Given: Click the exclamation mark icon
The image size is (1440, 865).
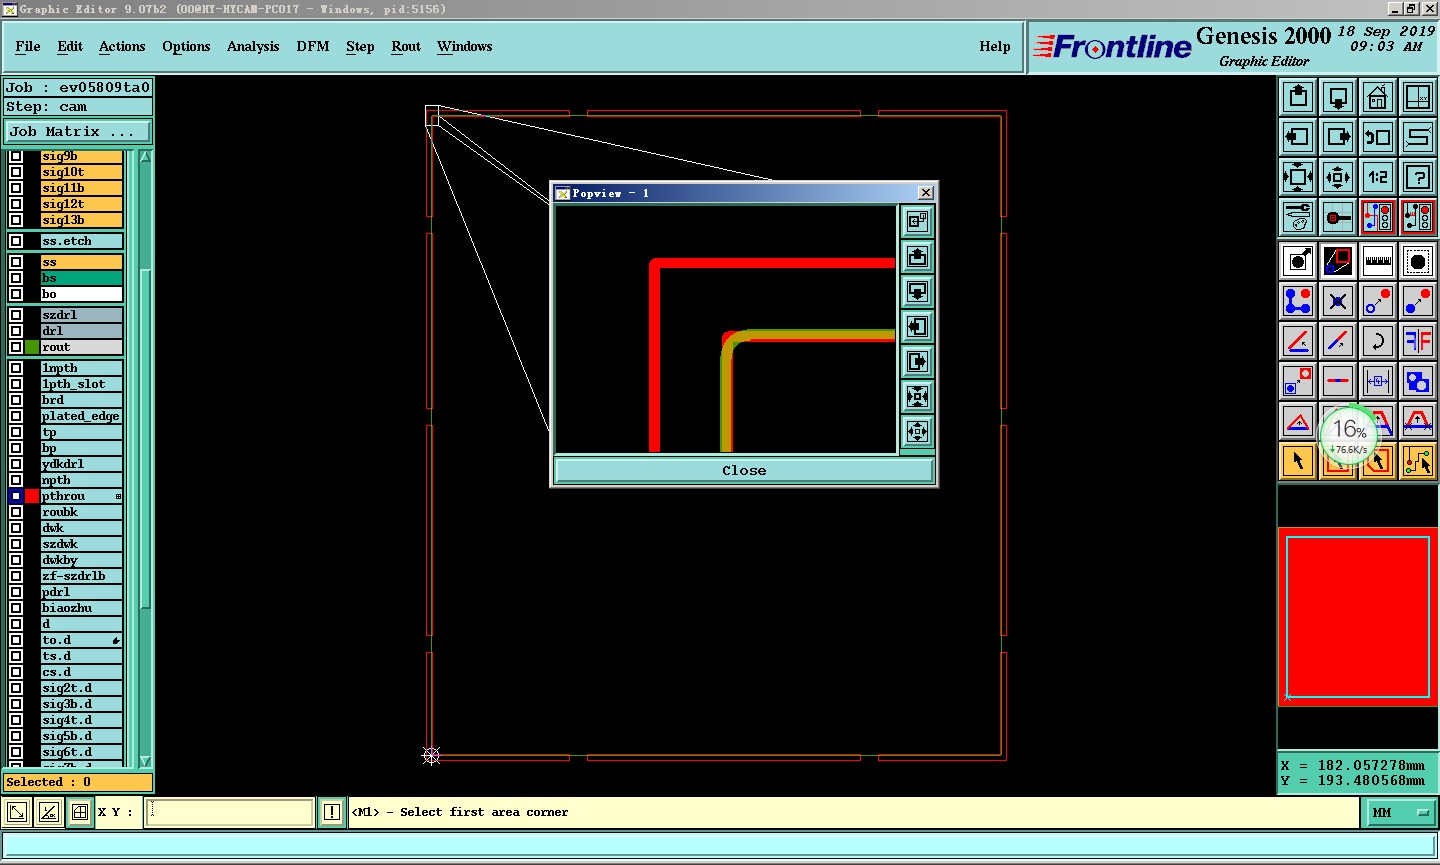Looking at the screenshot, I should [x=332, y=812].
